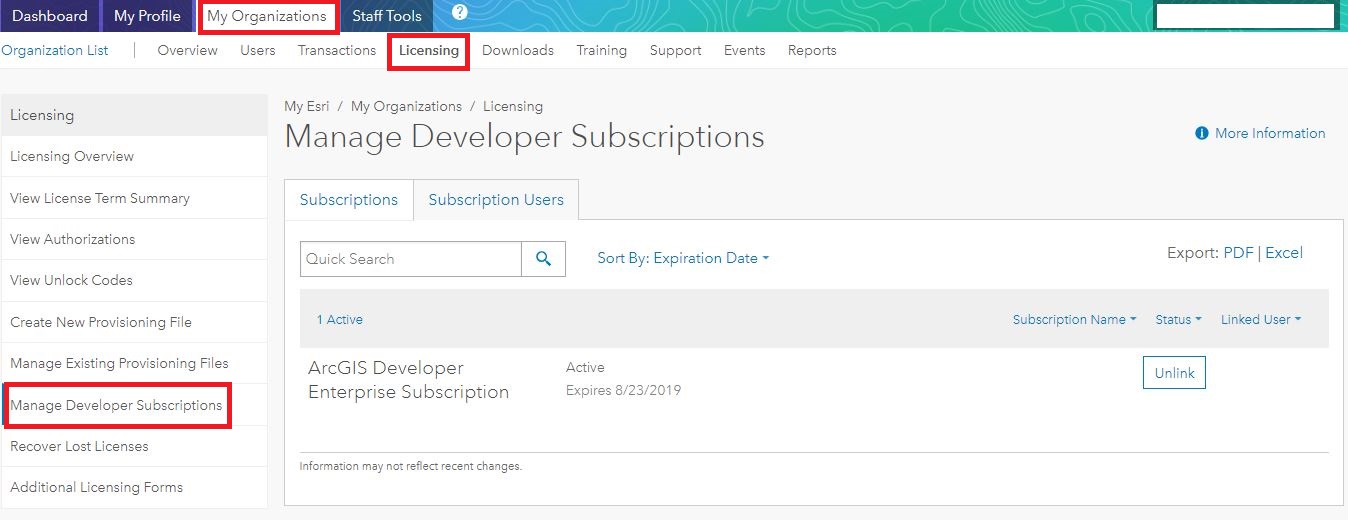Open the Dashboard tab

(50, 16)
